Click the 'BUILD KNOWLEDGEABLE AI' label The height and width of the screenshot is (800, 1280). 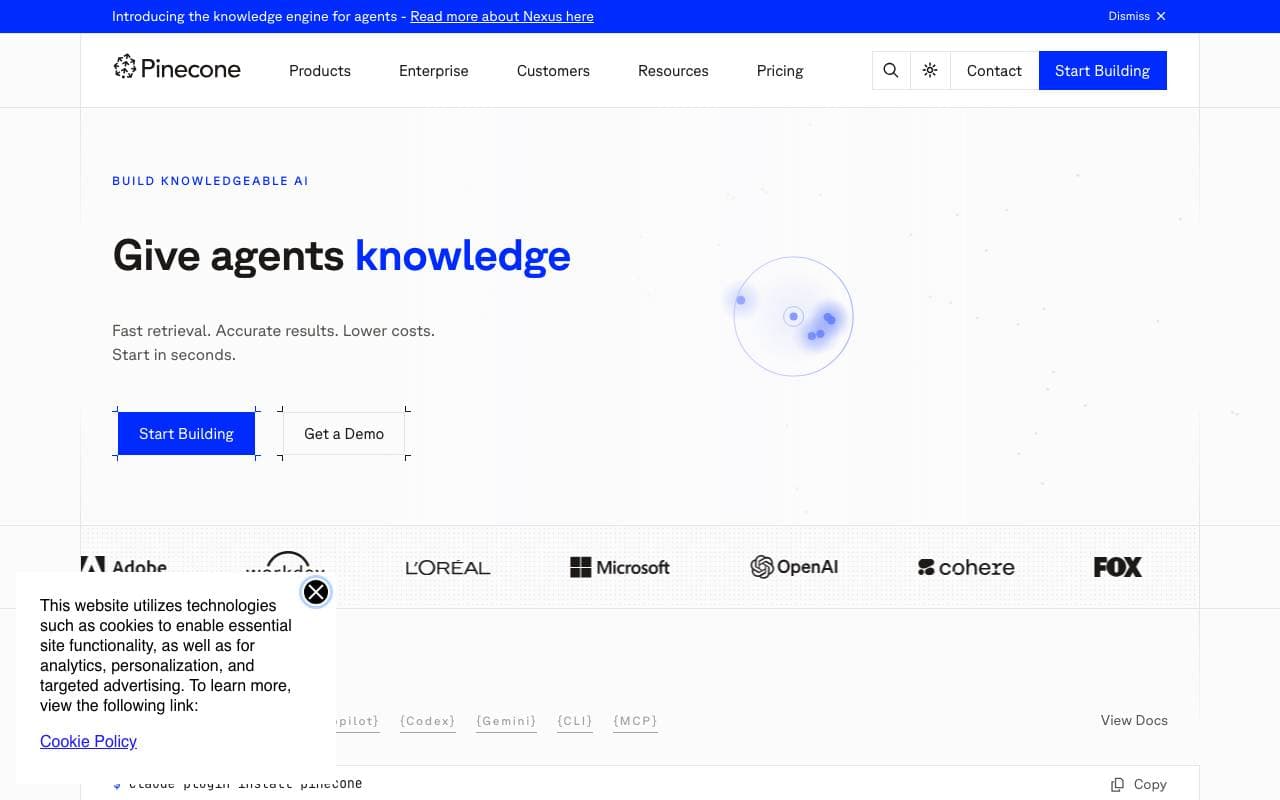tap(210, 181)
